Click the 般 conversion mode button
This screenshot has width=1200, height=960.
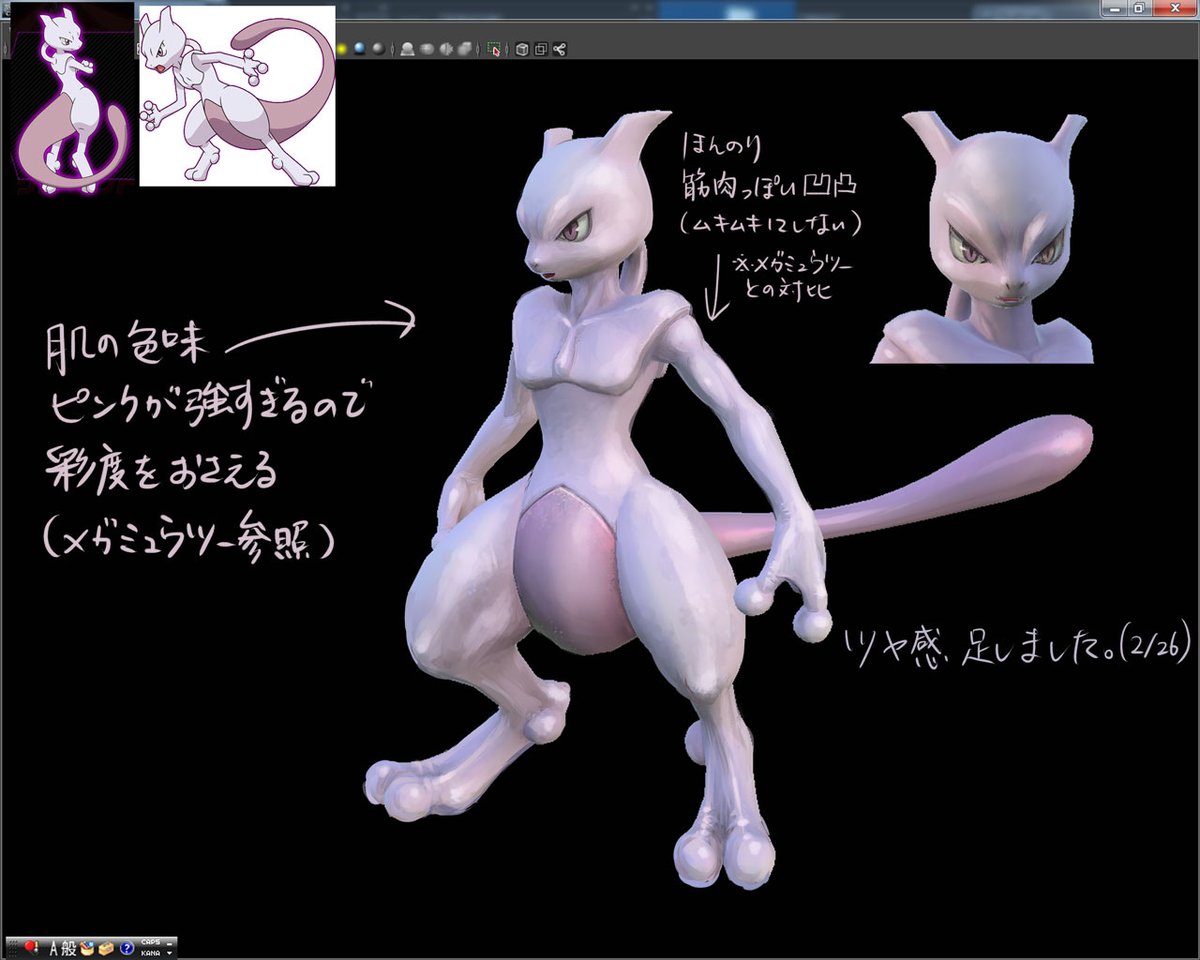[69, 948]
